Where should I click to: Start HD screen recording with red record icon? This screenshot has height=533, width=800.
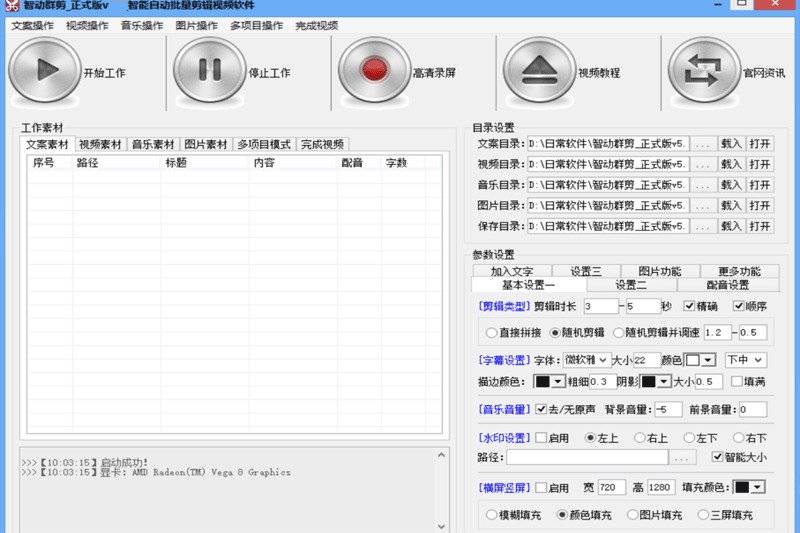coord(375,71)
